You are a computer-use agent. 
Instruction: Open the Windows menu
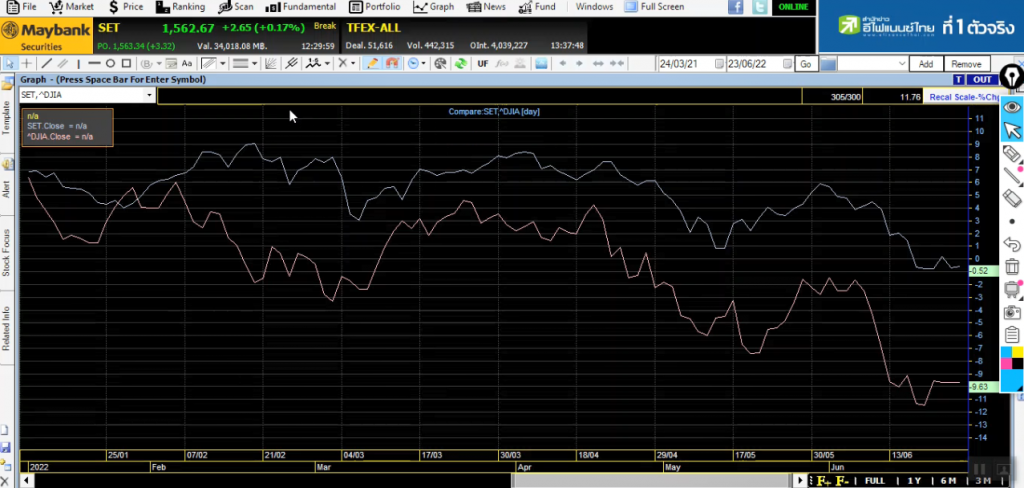[594, 7]
